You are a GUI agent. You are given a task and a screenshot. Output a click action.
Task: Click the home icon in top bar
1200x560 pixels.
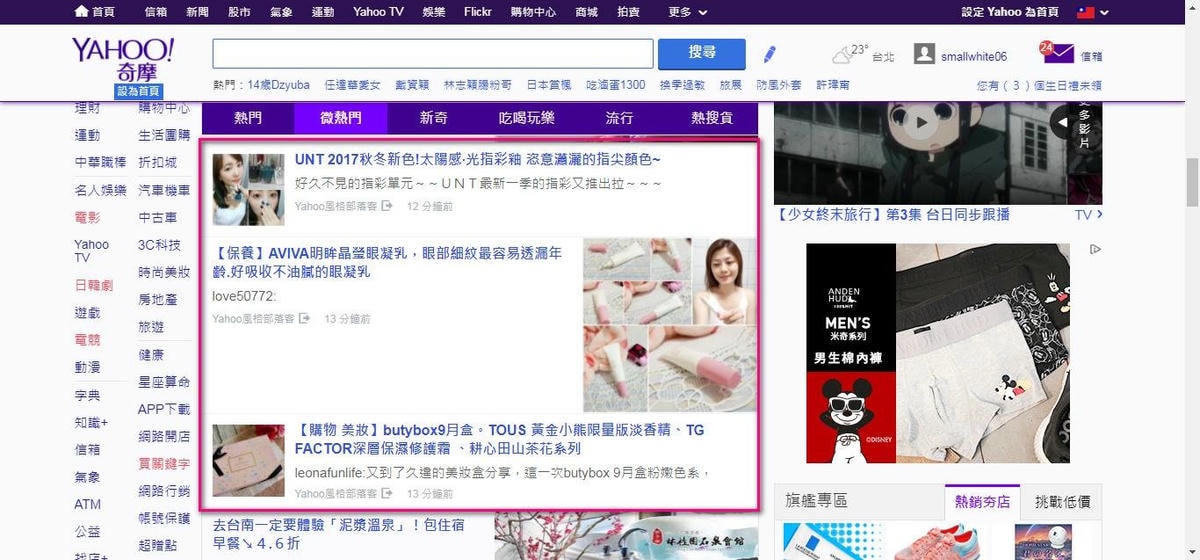82,12
